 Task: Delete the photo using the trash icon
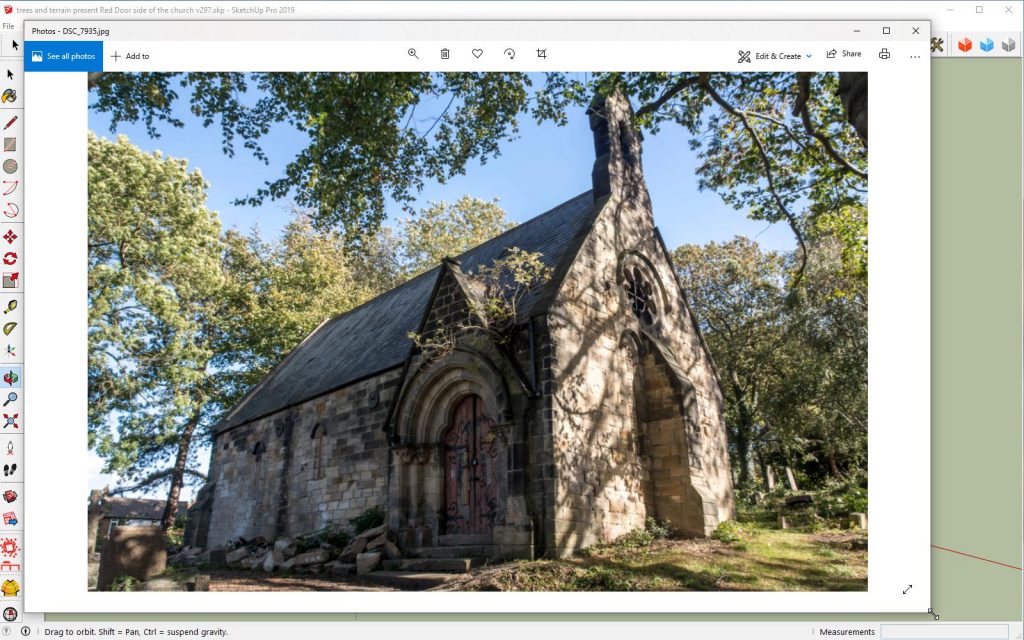point(445,54)
